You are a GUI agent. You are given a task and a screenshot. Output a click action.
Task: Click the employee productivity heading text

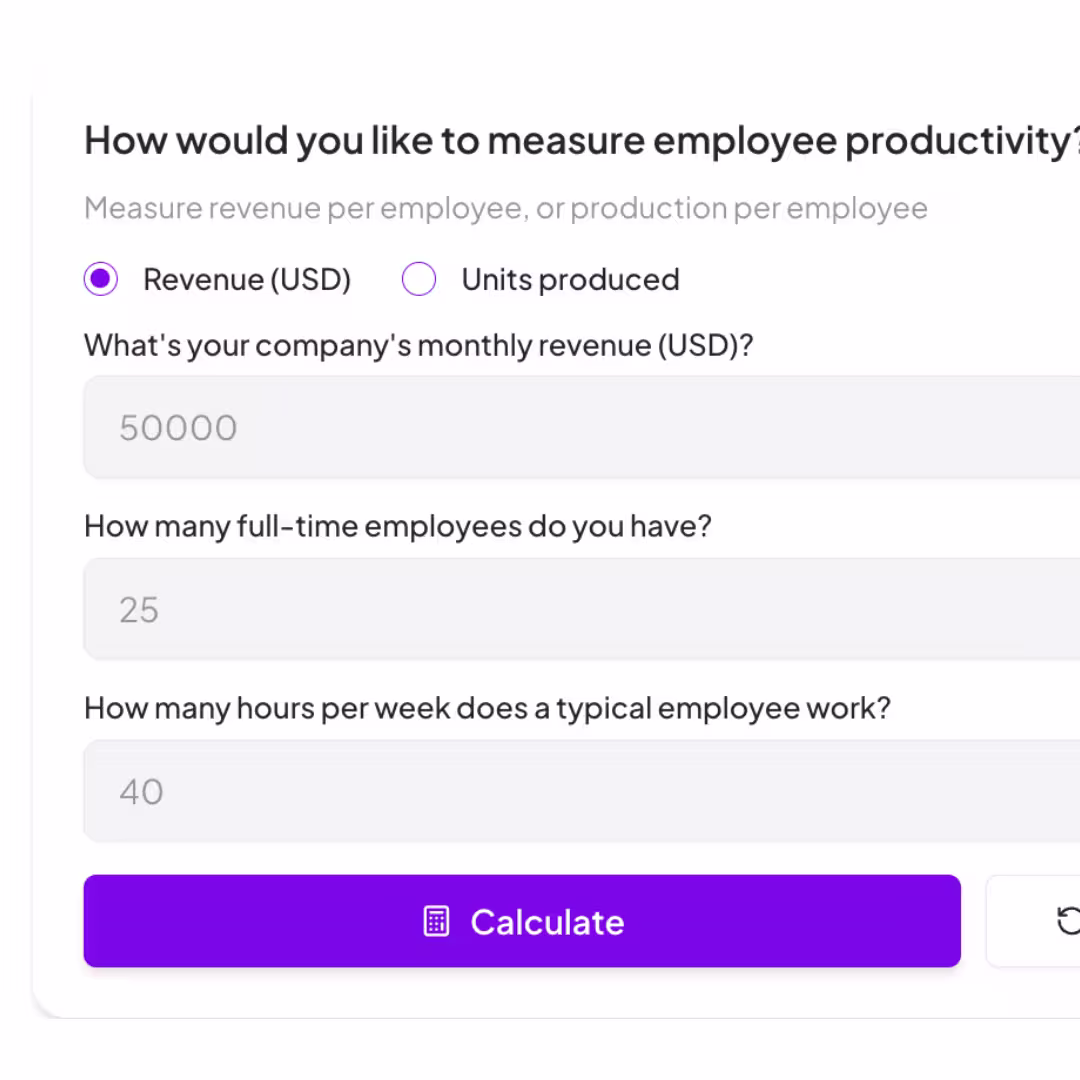(581, 141)
